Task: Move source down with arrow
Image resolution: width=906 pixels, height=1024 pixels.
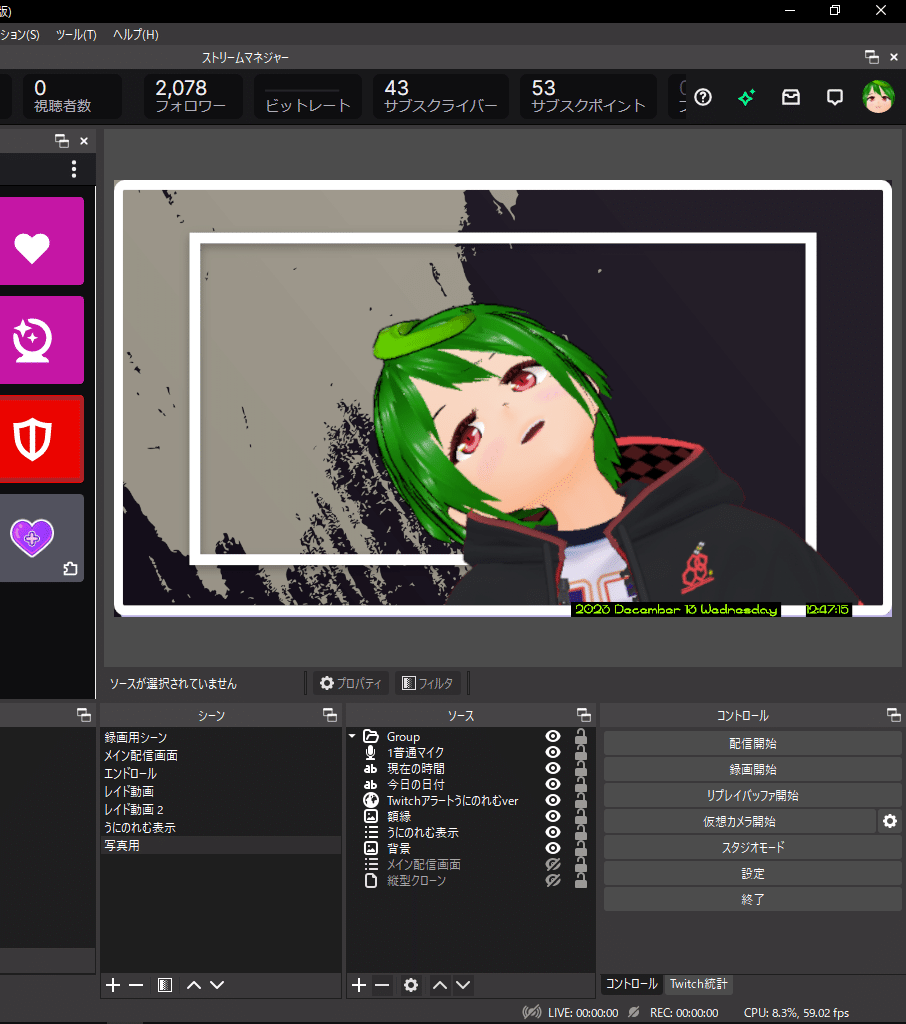Action: tap(463, 985)
